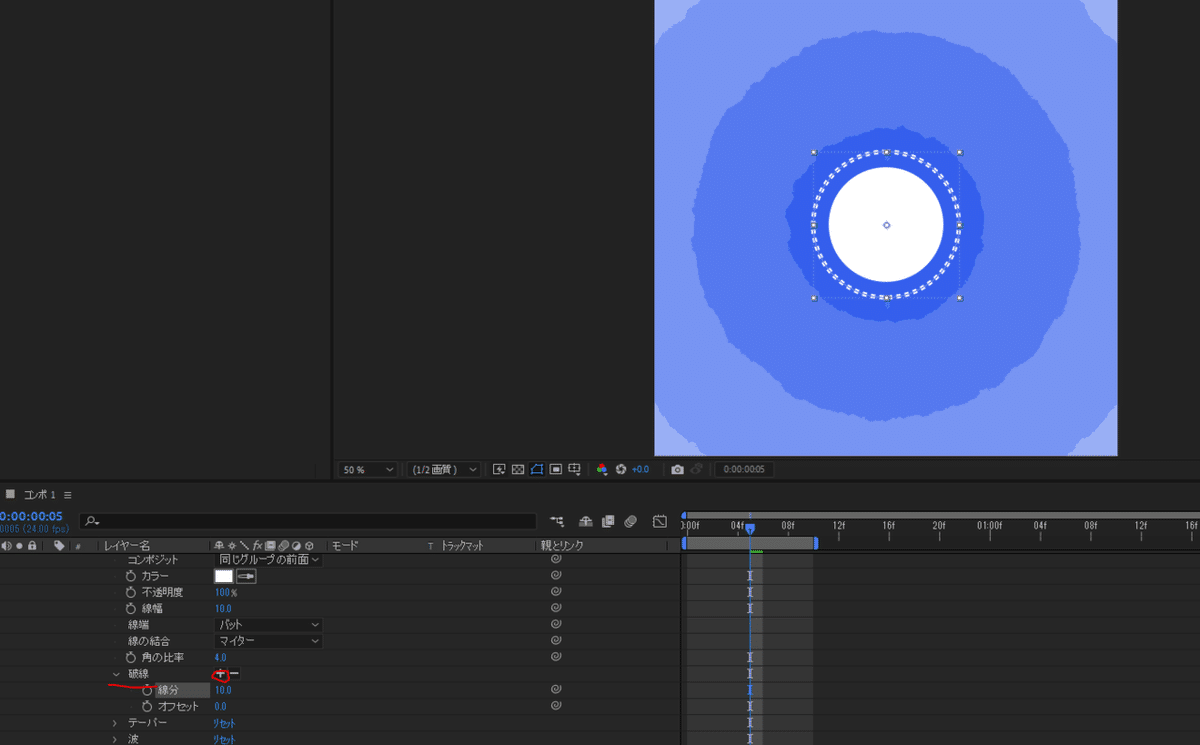Click the audio/video column header icon
This screenshot has width=1200, height=745.
(x=7, y=546)
